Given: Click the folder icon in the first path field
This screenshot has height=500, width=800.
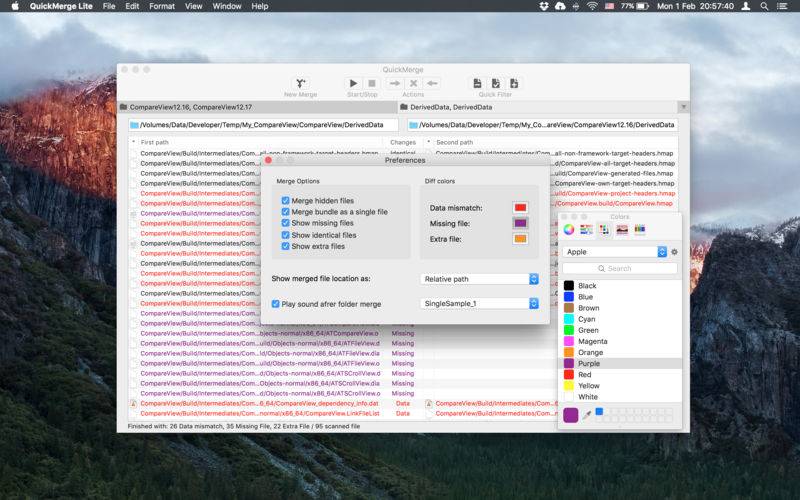Looking at the screenshot, I should (x=134, y=125).
